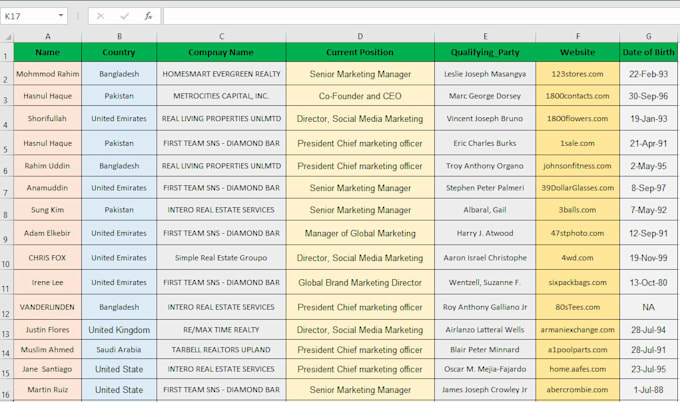This screenshot has width=680, height=403.
Task: Open Insert Function fx icon
Action: tap(148, 16)
